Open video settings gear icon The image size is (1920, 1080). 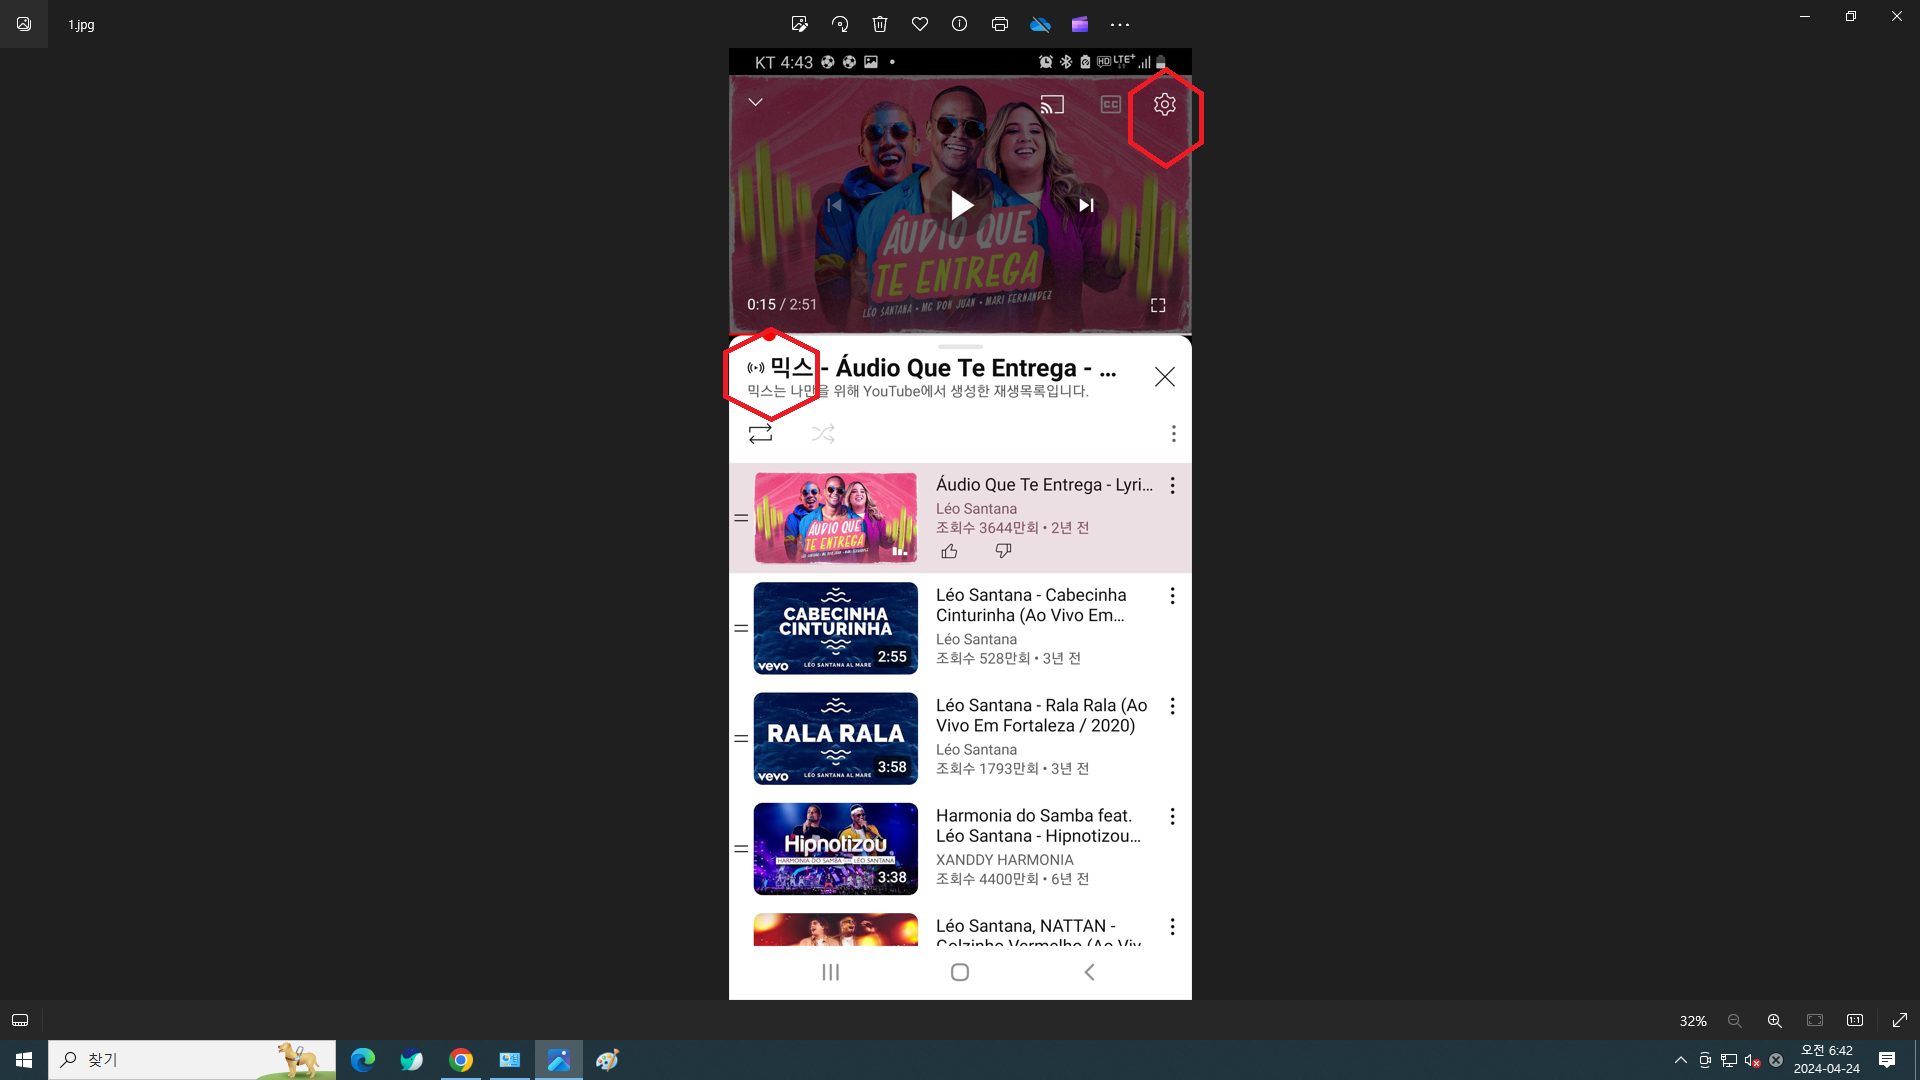click(x=1165, y=104)
